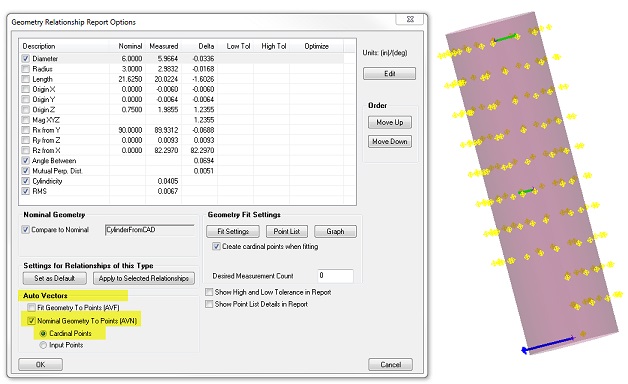The width and height of the screenshot is (628, 384).
Task: Enable the Radius row checkbox
Action: pyautogui.click(x=26, y=69)
